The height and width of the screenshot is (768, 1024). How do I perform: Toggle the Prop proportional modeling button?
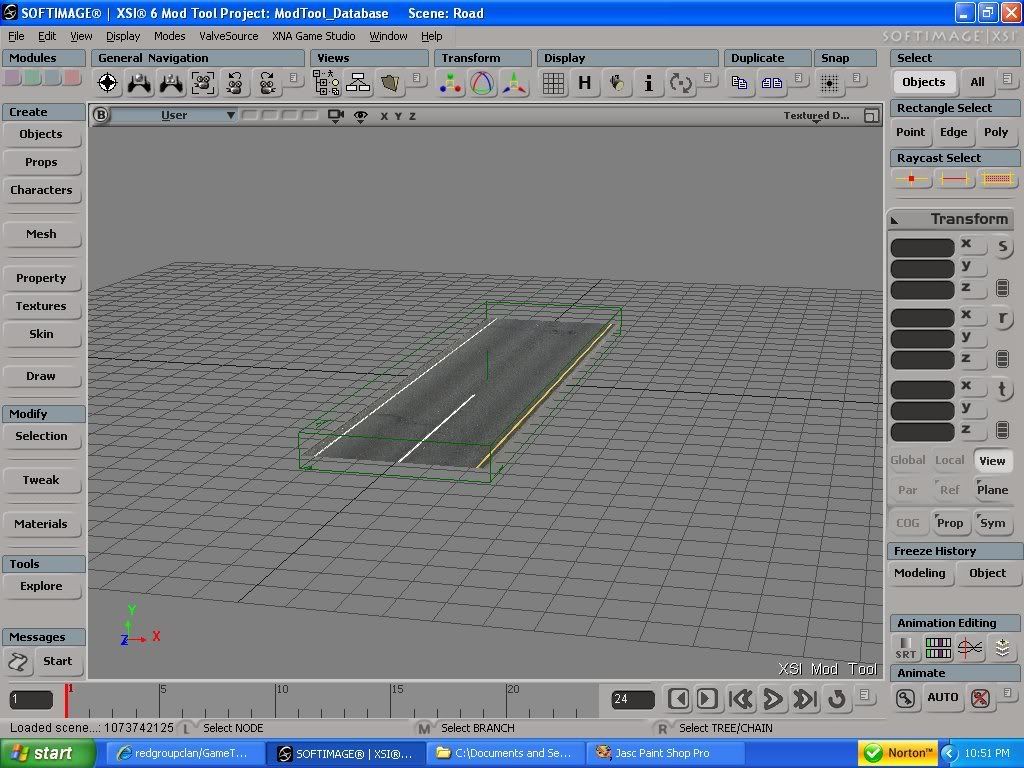click(950, 522)
